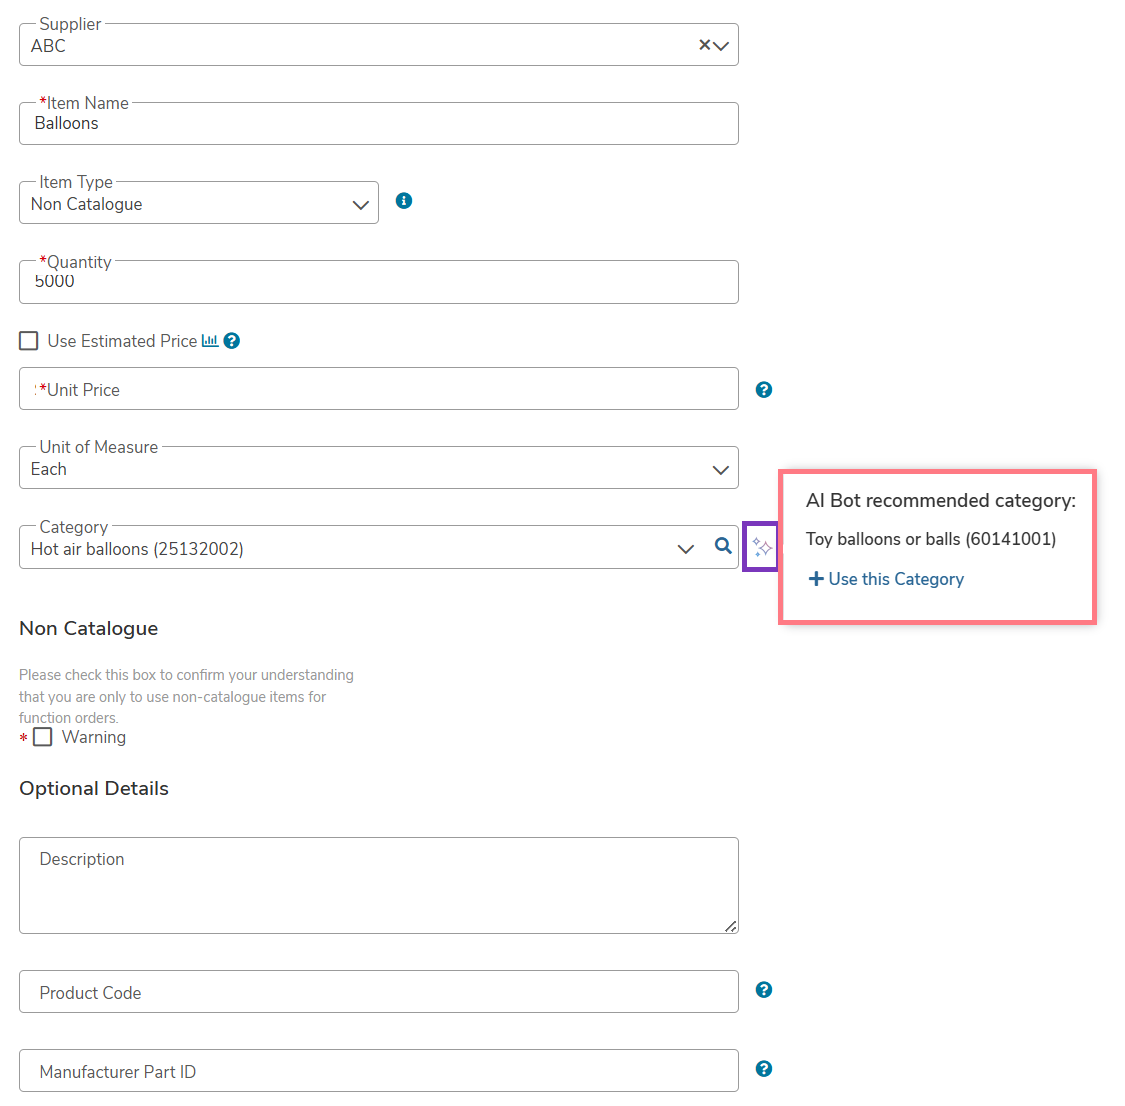
Task: Select the Description text area
Action: (x=379, y=885)
